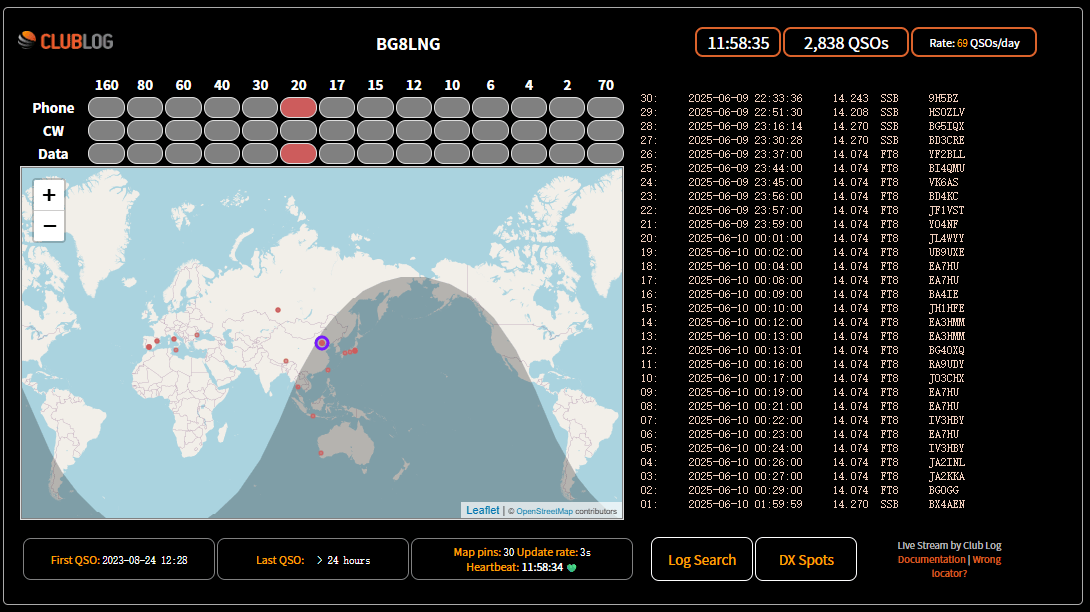Click the Data mode row label
The height and width of the screenshot is (612, 1090).
53,154
